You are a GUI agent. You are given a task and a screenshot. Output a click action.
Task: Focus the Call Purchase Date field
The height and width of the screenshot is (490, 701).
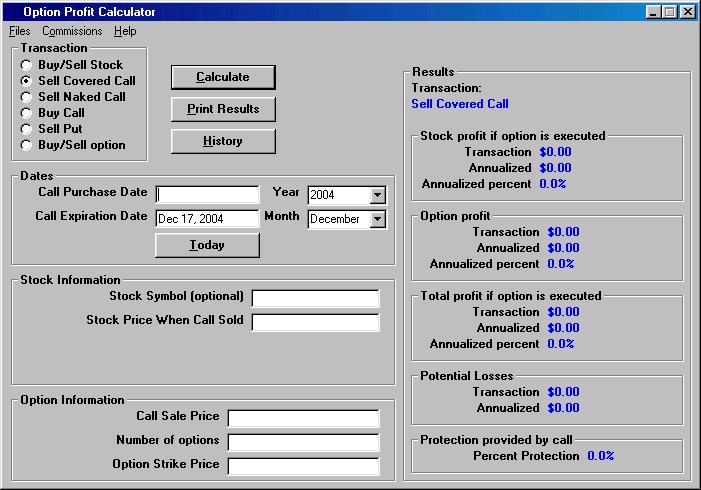coord(207,194)
